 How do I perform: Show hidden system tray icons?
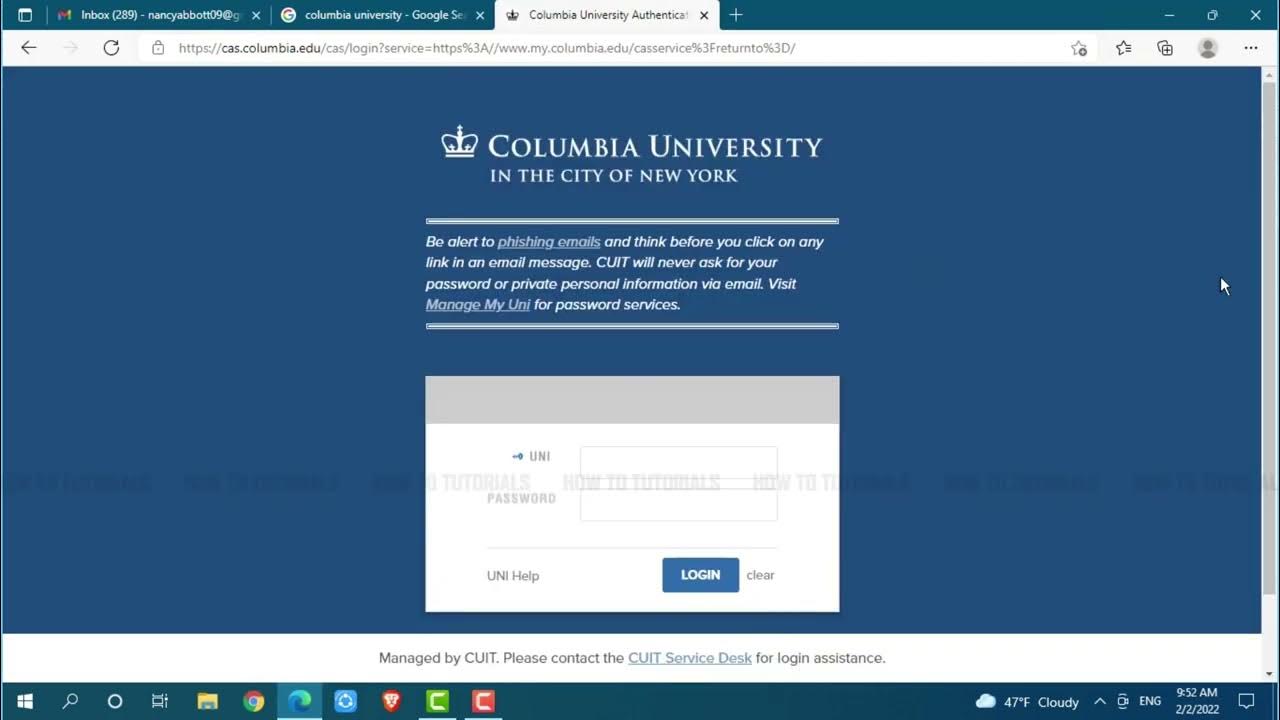[1100, 702]
